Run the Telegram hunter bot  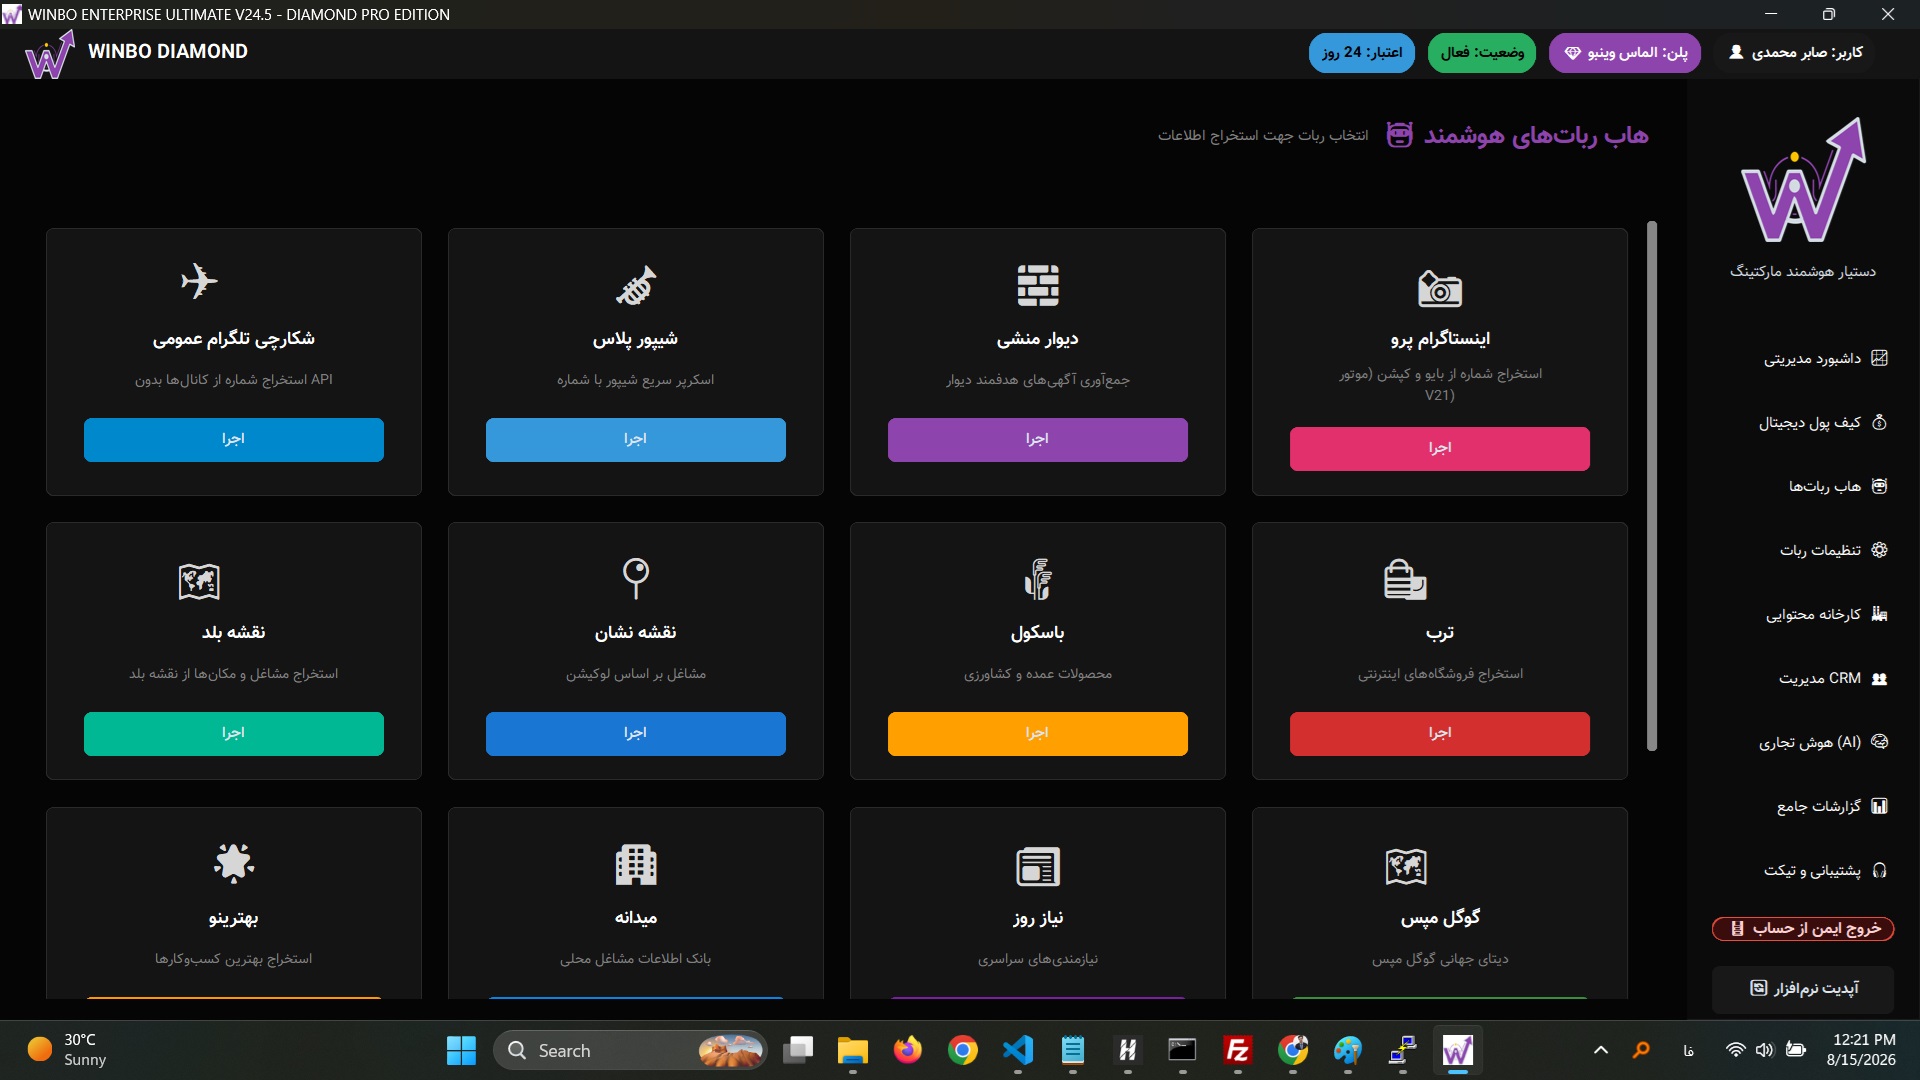234,440
